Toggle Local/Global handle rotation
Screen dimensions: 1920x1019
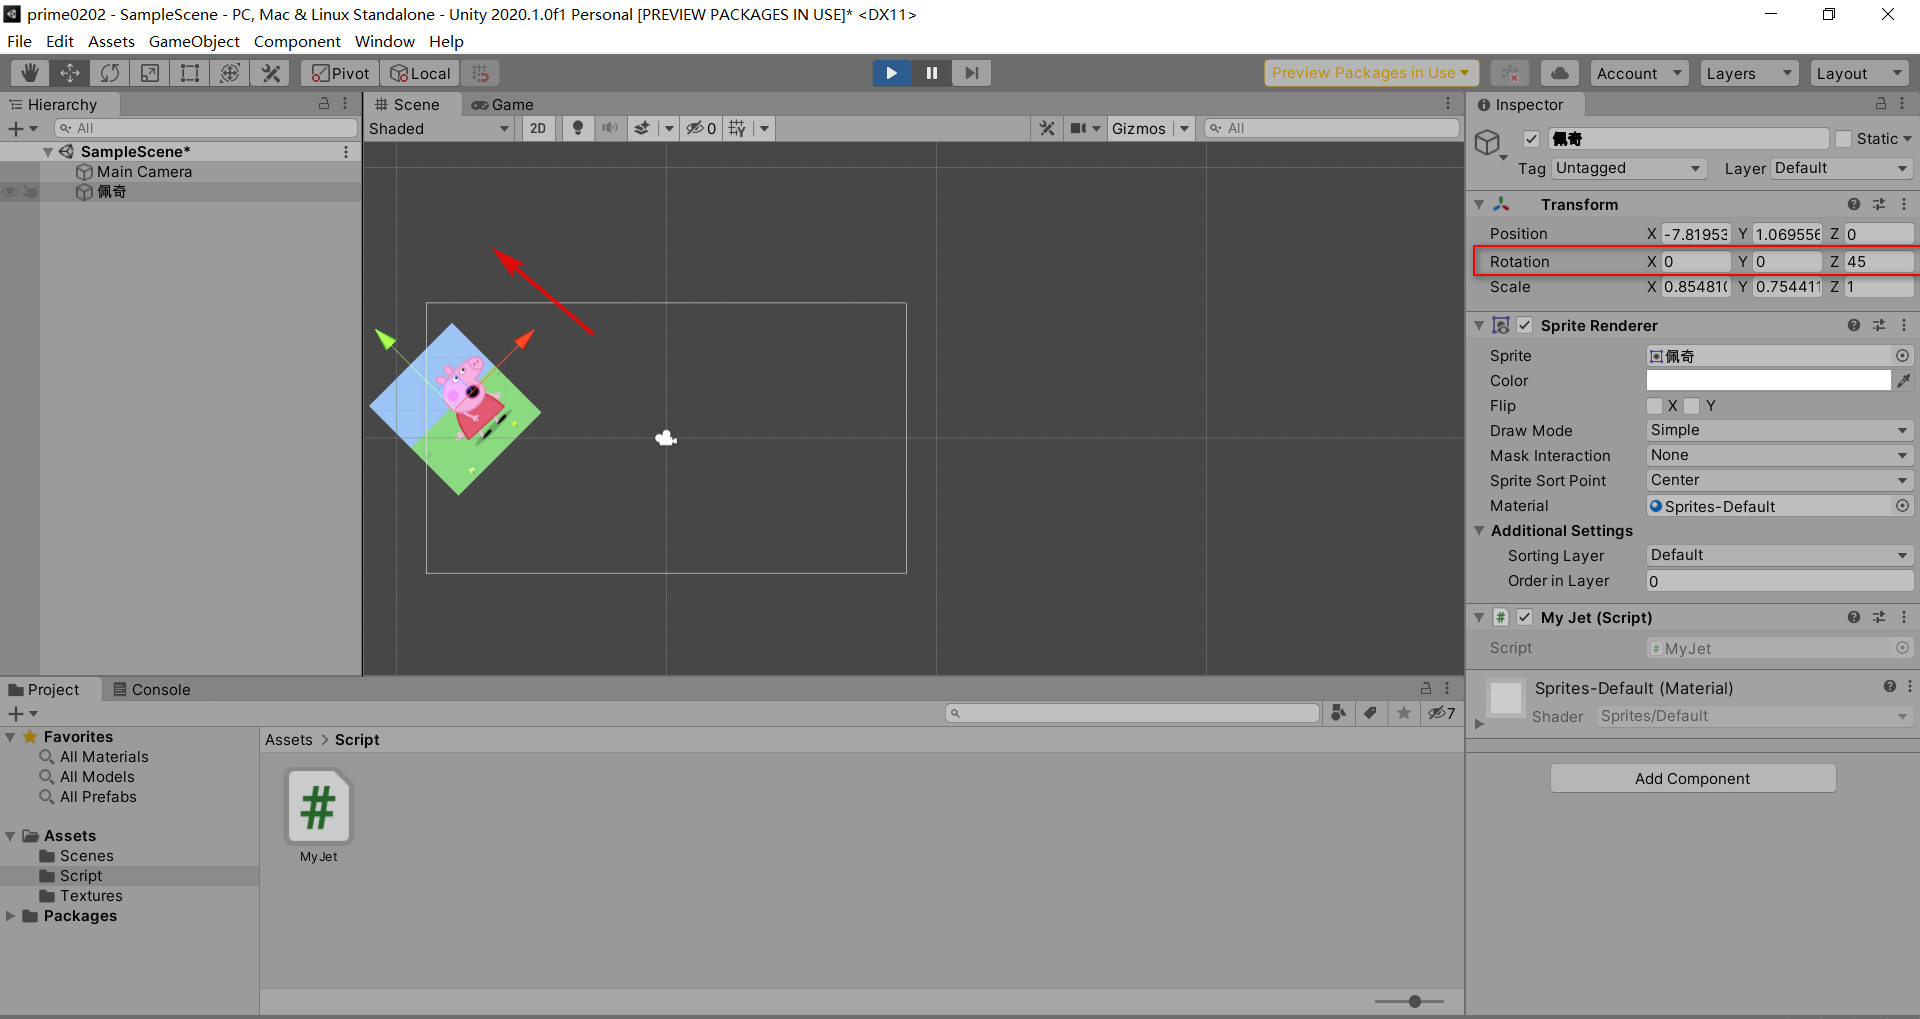point(420,73)
